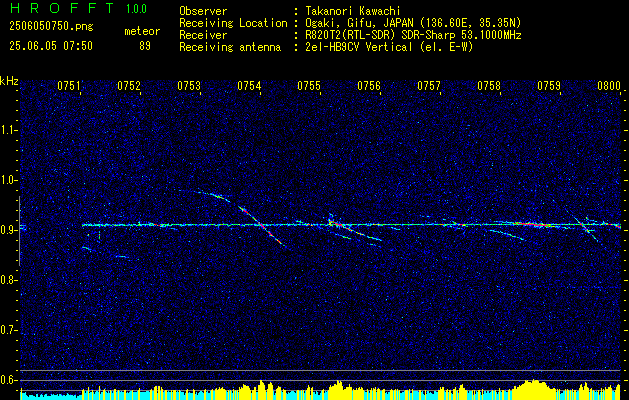The height and width of the screenshot is (400, 629).
Task: Click the 0800 time marker
Action: [609, 85]
